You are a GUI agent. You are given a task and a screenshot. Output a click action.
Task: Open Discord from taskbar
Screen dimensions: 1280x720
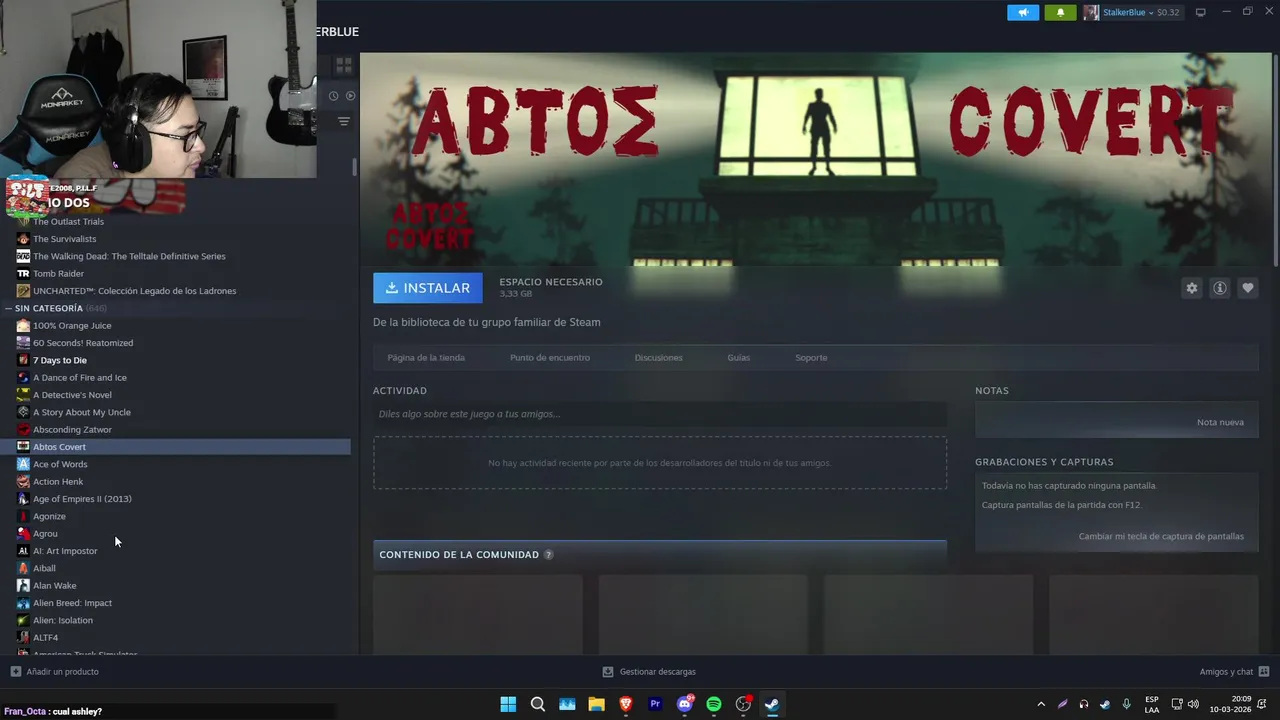685,704
